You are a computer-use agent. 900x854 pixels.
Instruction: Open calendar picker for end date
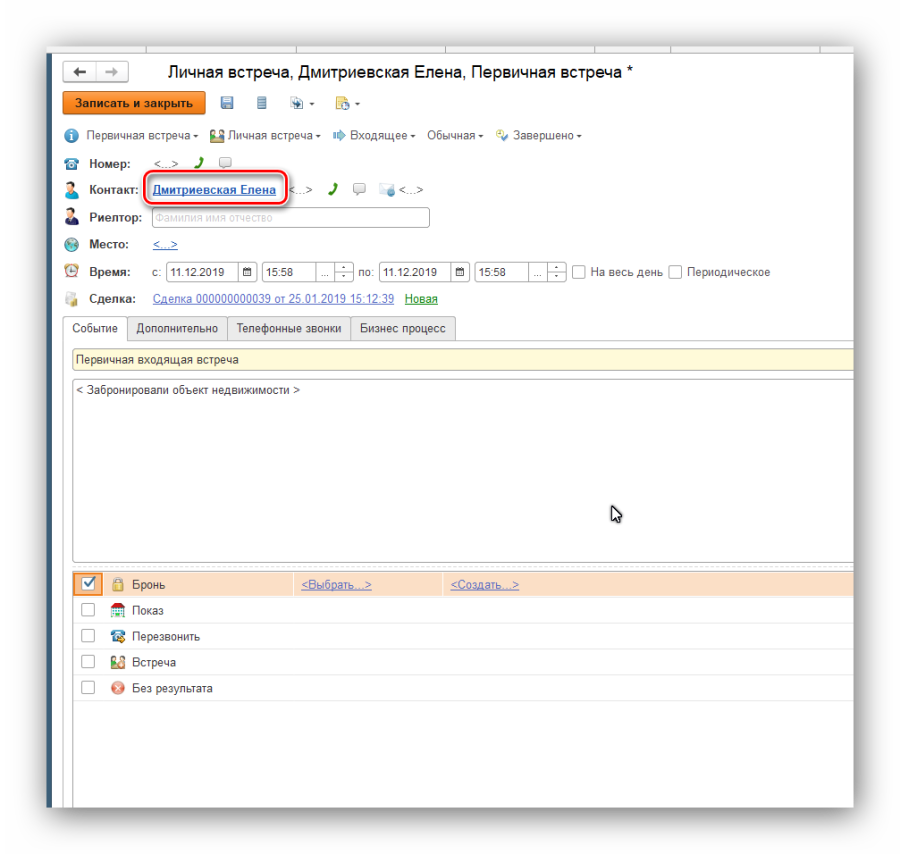459,272
